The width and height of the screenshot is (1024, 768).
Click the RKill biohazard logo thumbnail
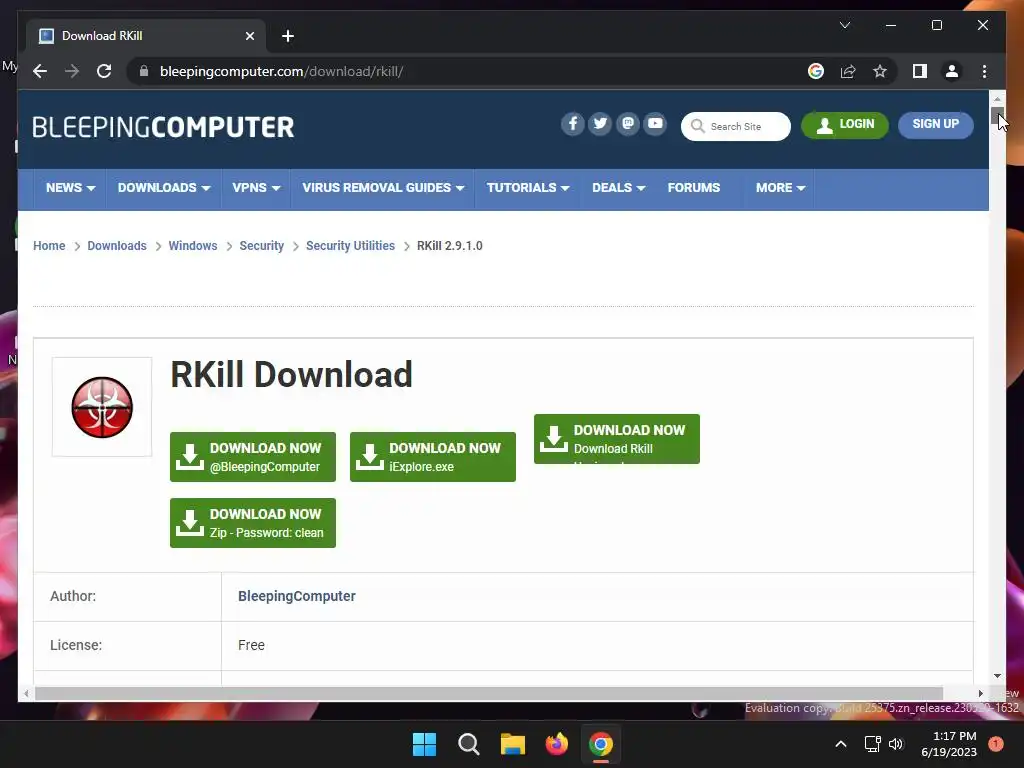(x=102, y=407)
